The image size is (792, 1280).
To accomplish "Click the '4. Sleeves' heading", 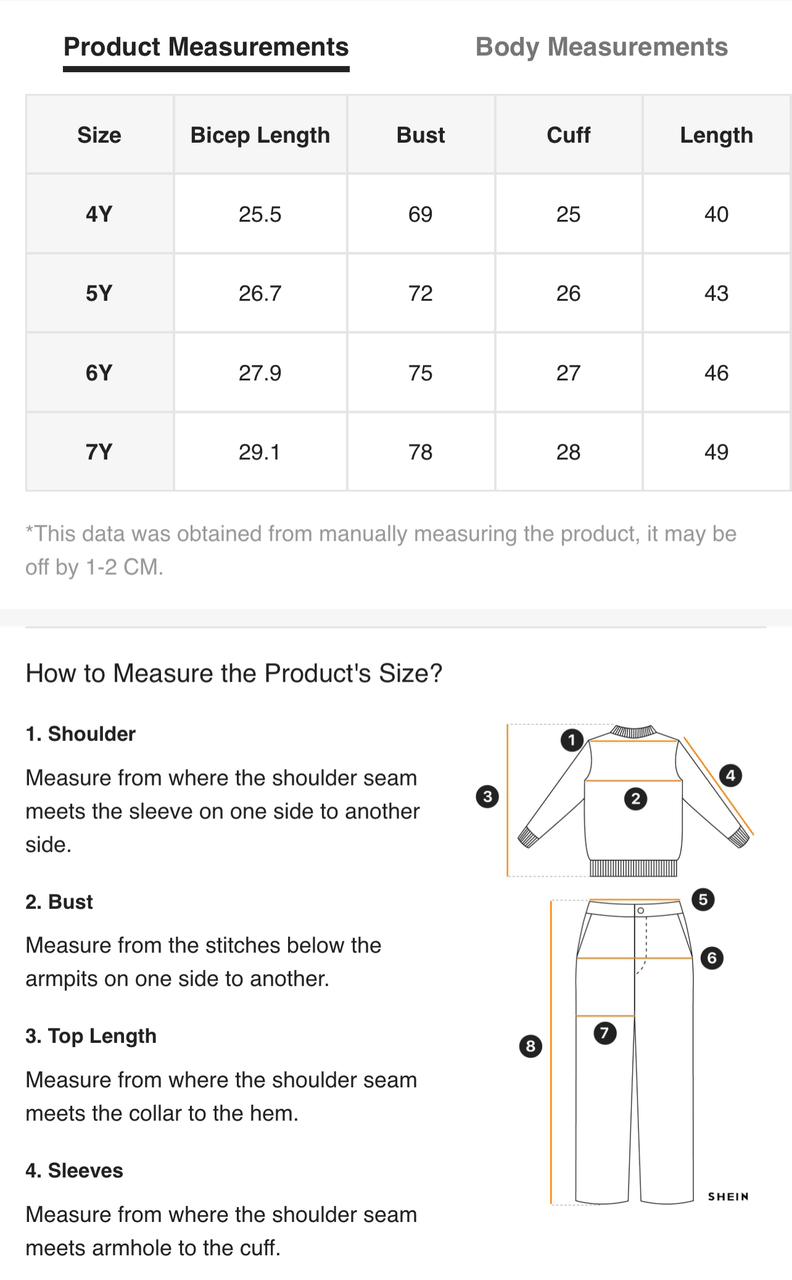I will point(74,1171).
